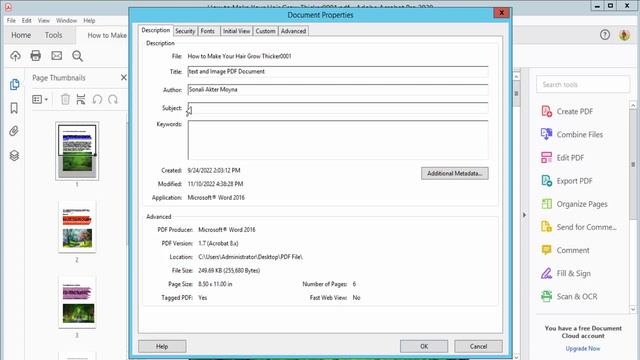Click the email envelope icon
Viewport: 640px width, 360px height.
tap(57, 56)
